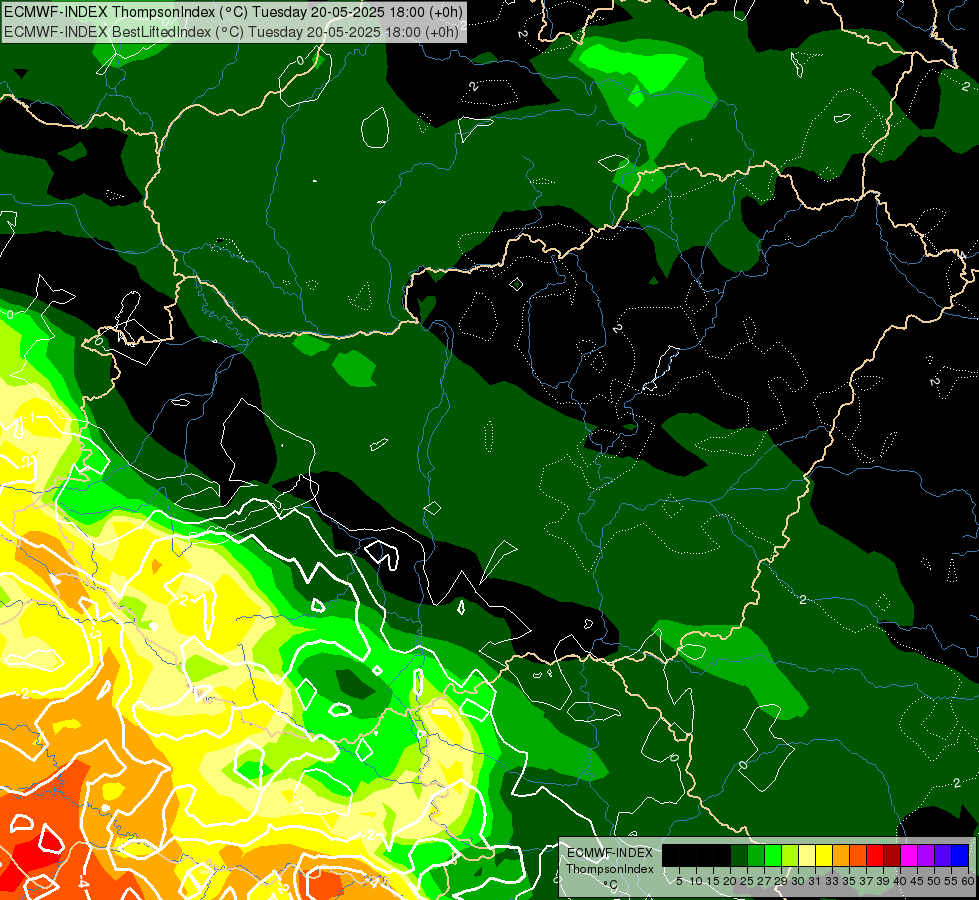Click the legend title 'ECMWF-INDEX'
Viewport: 979px width, 900px height.
click(x=610, y=853)
